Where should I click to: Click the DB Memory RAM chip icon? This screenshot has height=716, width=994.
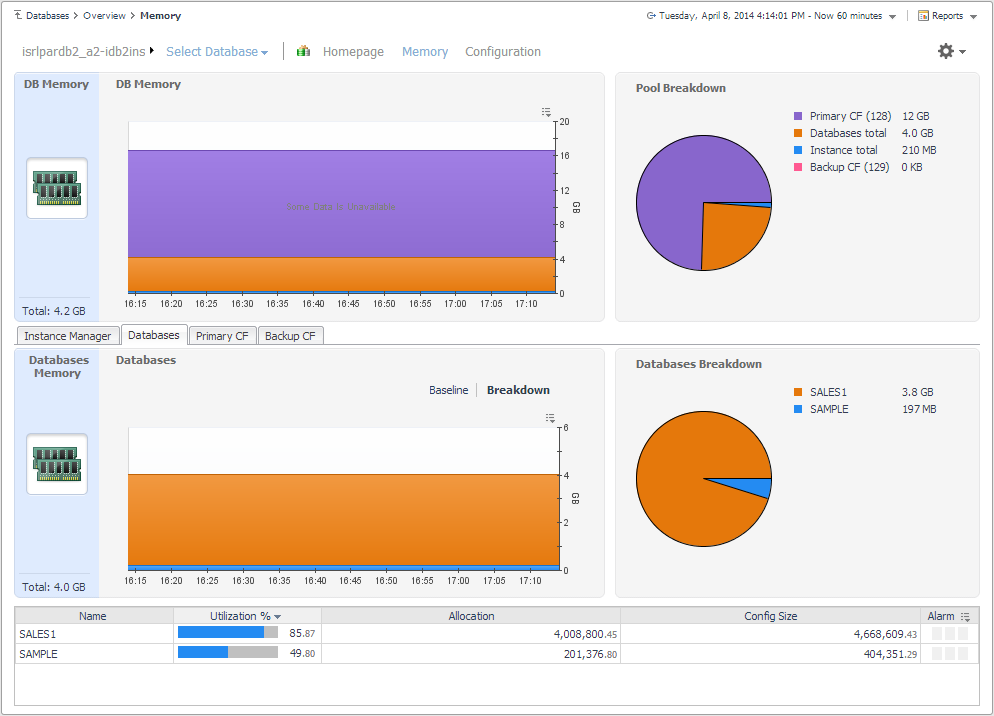coord(56,188)
